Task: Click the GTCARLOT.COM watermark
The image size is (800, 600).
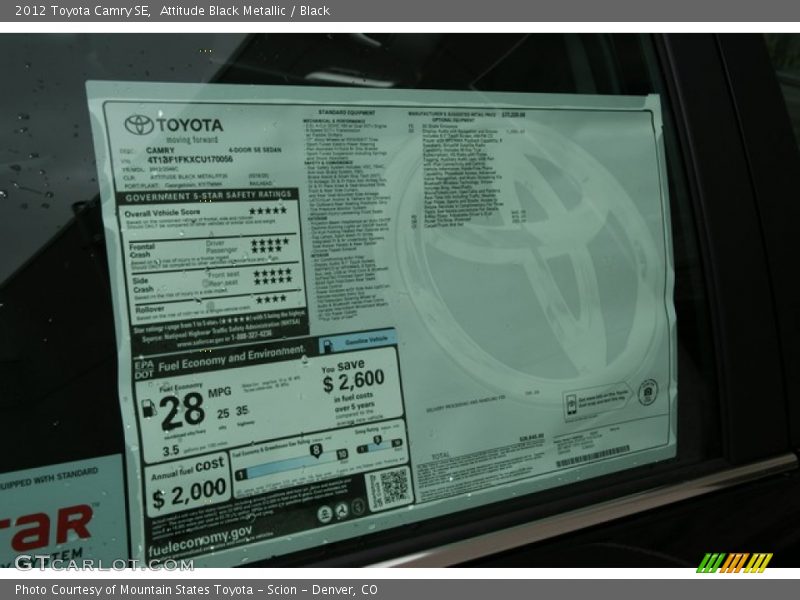Action: click(103, 563)
